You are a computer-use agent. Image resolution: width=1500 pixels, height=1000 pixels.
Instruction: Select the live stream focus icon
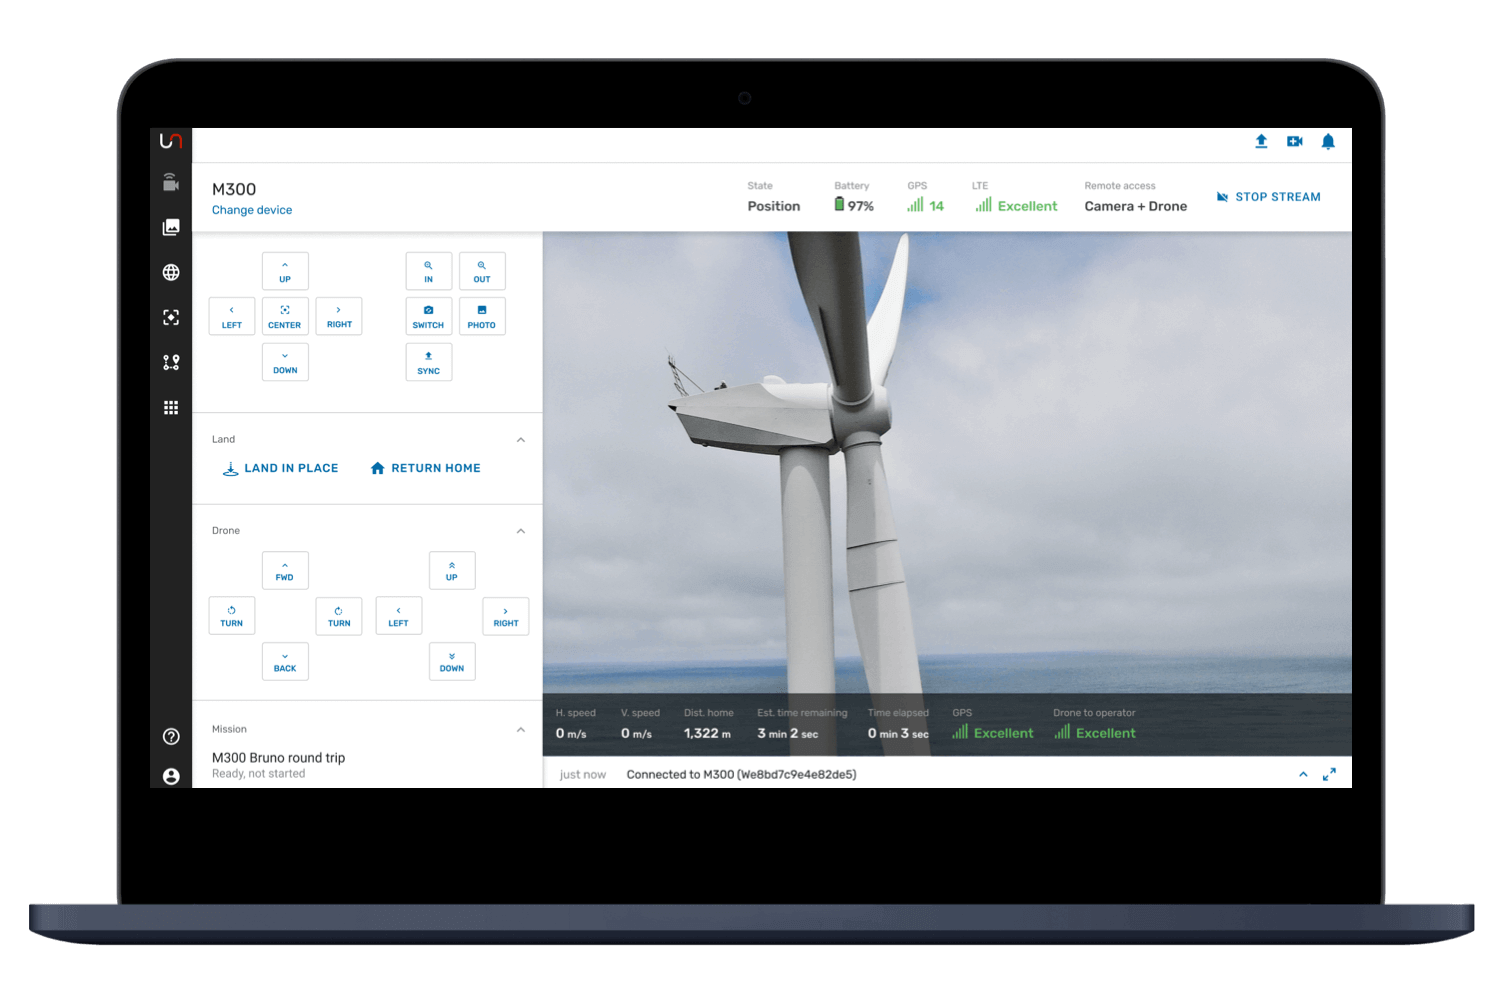click(x=170, y=317)
